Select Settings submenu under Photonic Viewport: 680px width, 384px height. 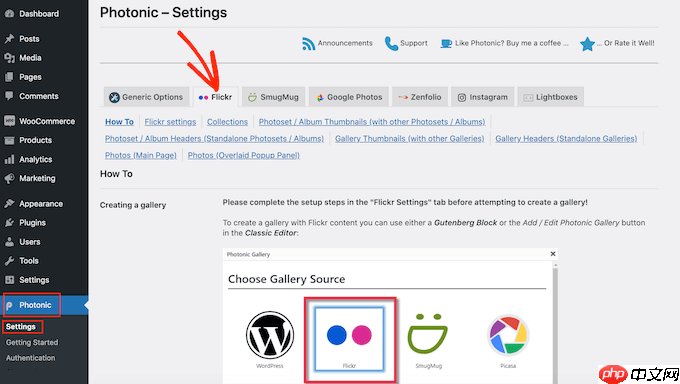[x=21, y=327]
